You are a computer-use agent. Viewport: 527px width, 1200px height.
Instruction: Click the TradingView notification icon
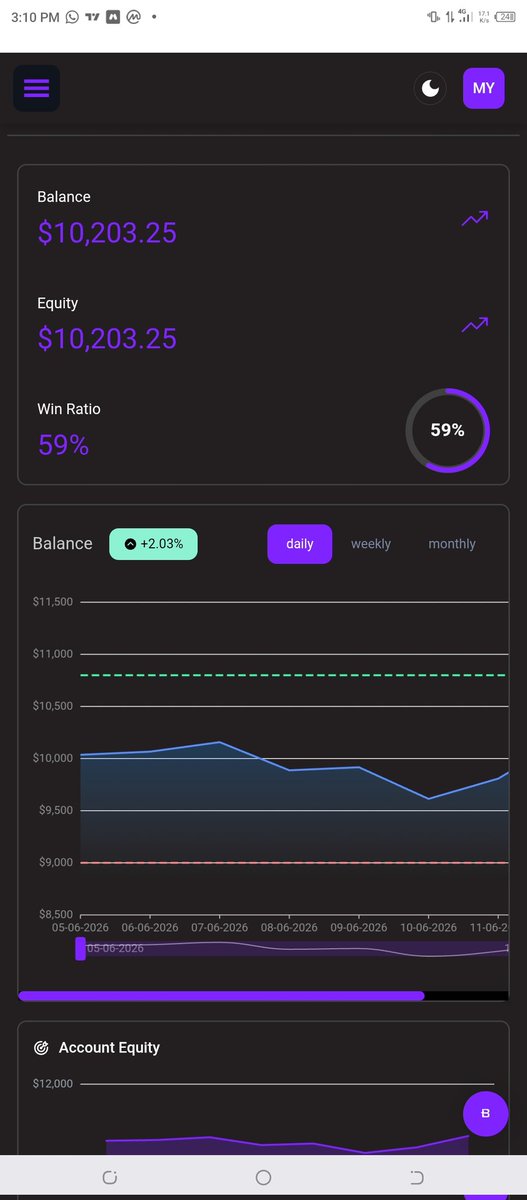(x=93, y=17)
